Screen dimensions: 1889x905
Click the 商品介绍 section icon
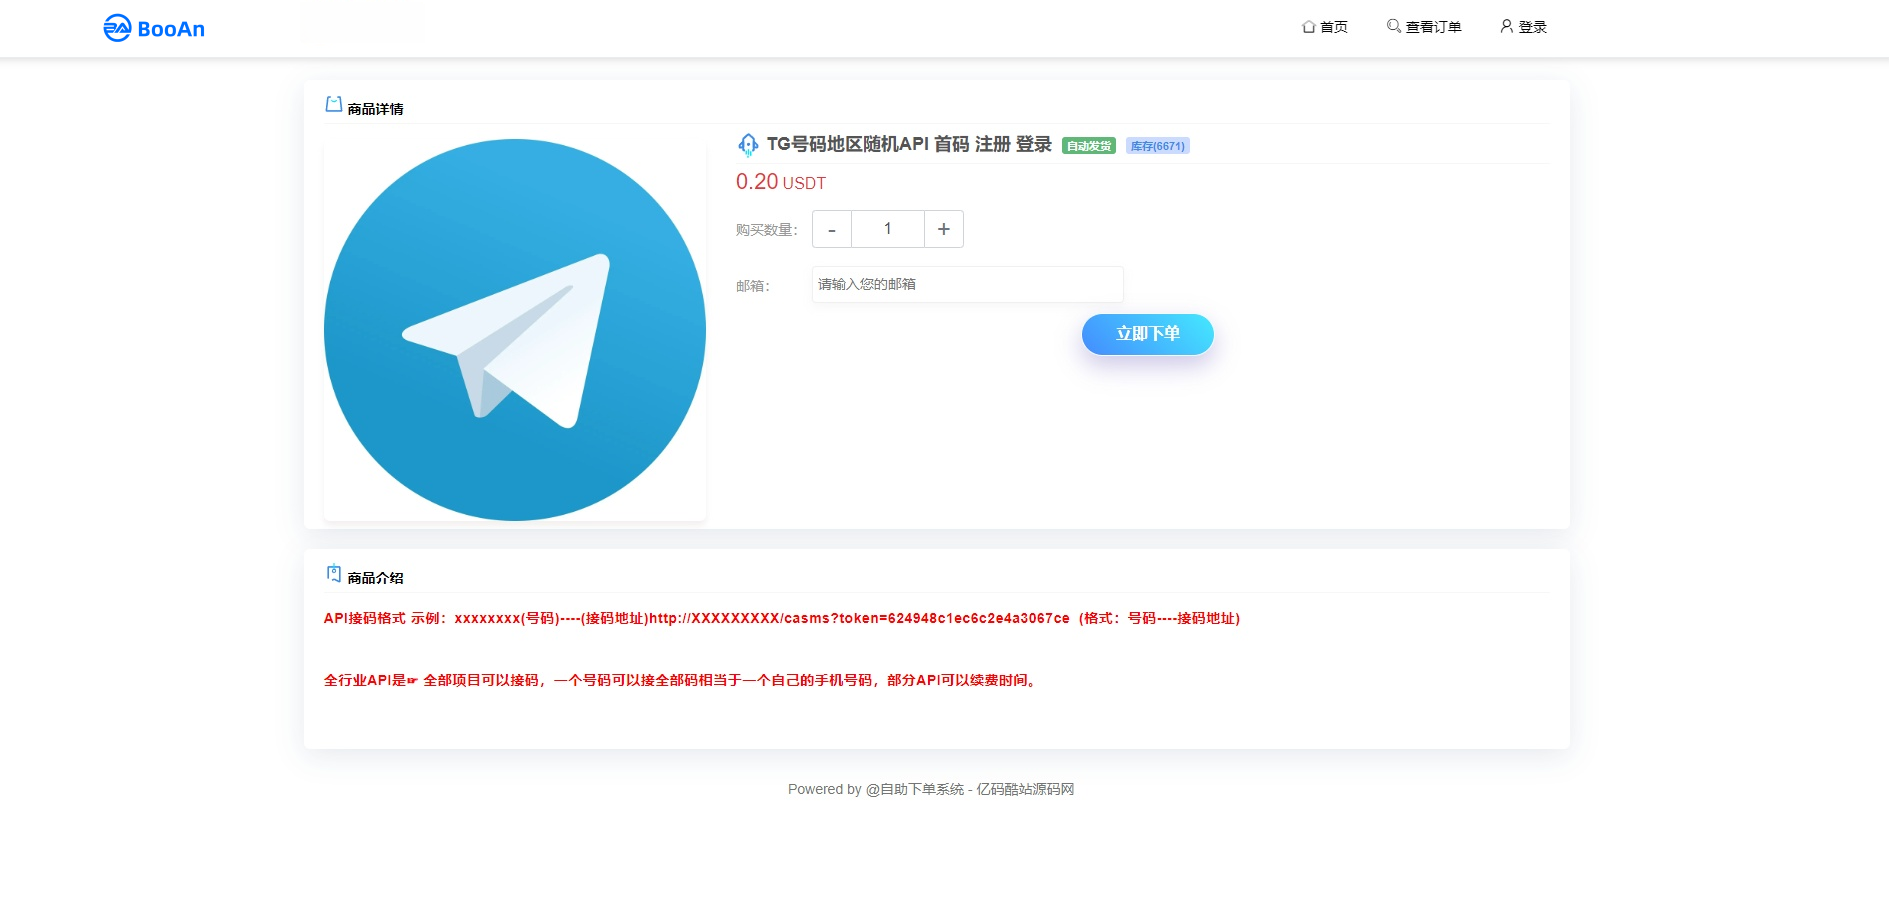pyautogui.click(x=334, y=574)
